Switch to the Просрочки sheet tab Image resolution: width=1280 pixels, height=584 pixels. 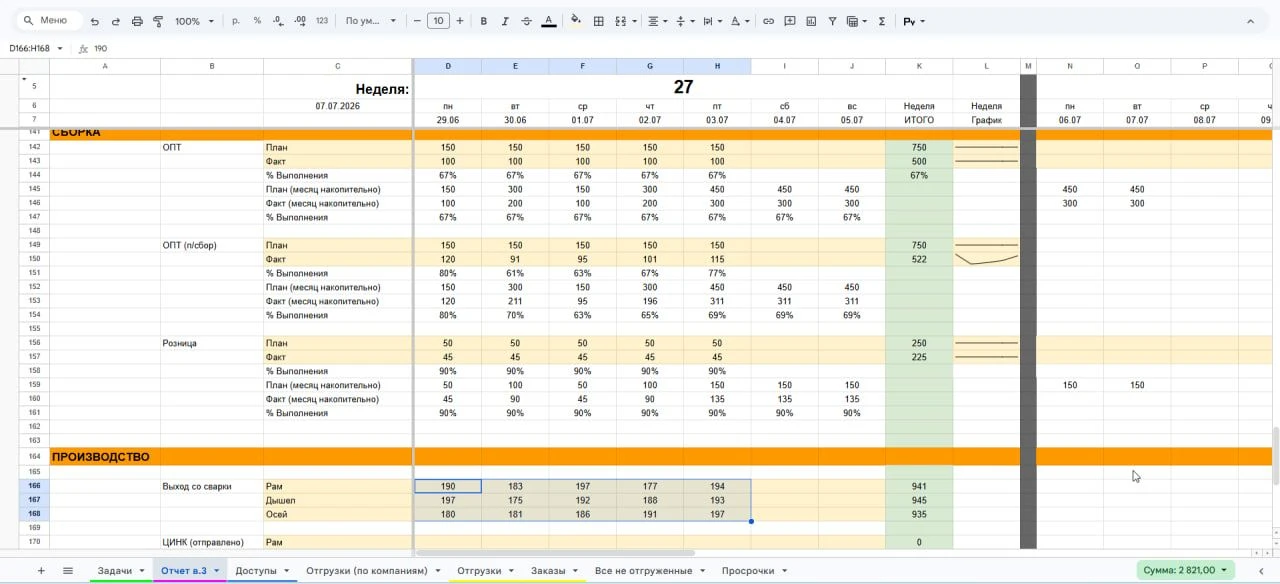click(x=754, y=571)
